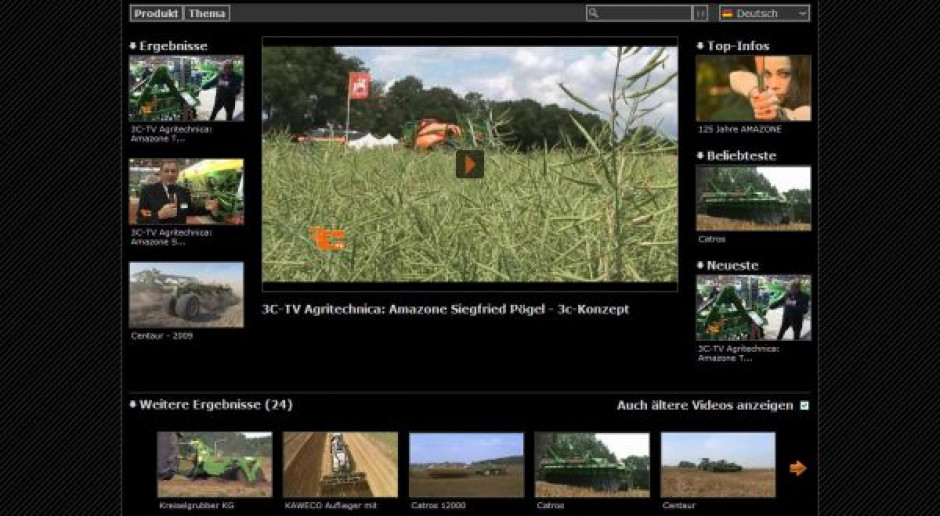Collapse the Neueste section arrow
Viewport: 940px width, 516px height.
700,265
